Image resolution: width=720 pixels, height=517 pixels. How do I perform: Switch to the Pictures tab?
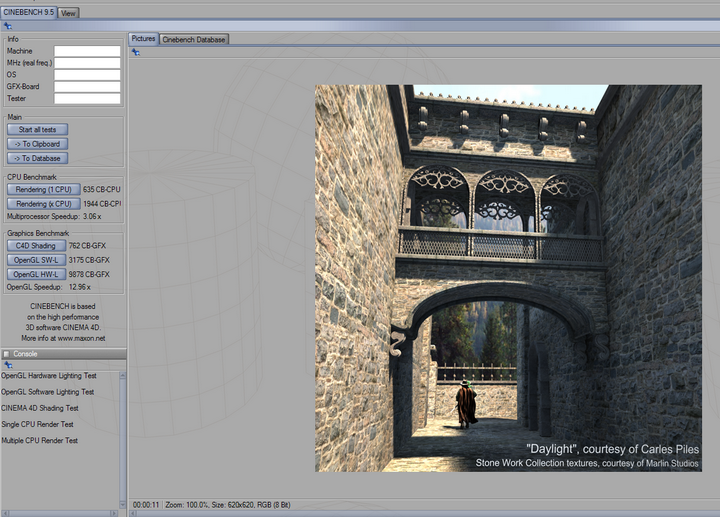tap(143, 39)
